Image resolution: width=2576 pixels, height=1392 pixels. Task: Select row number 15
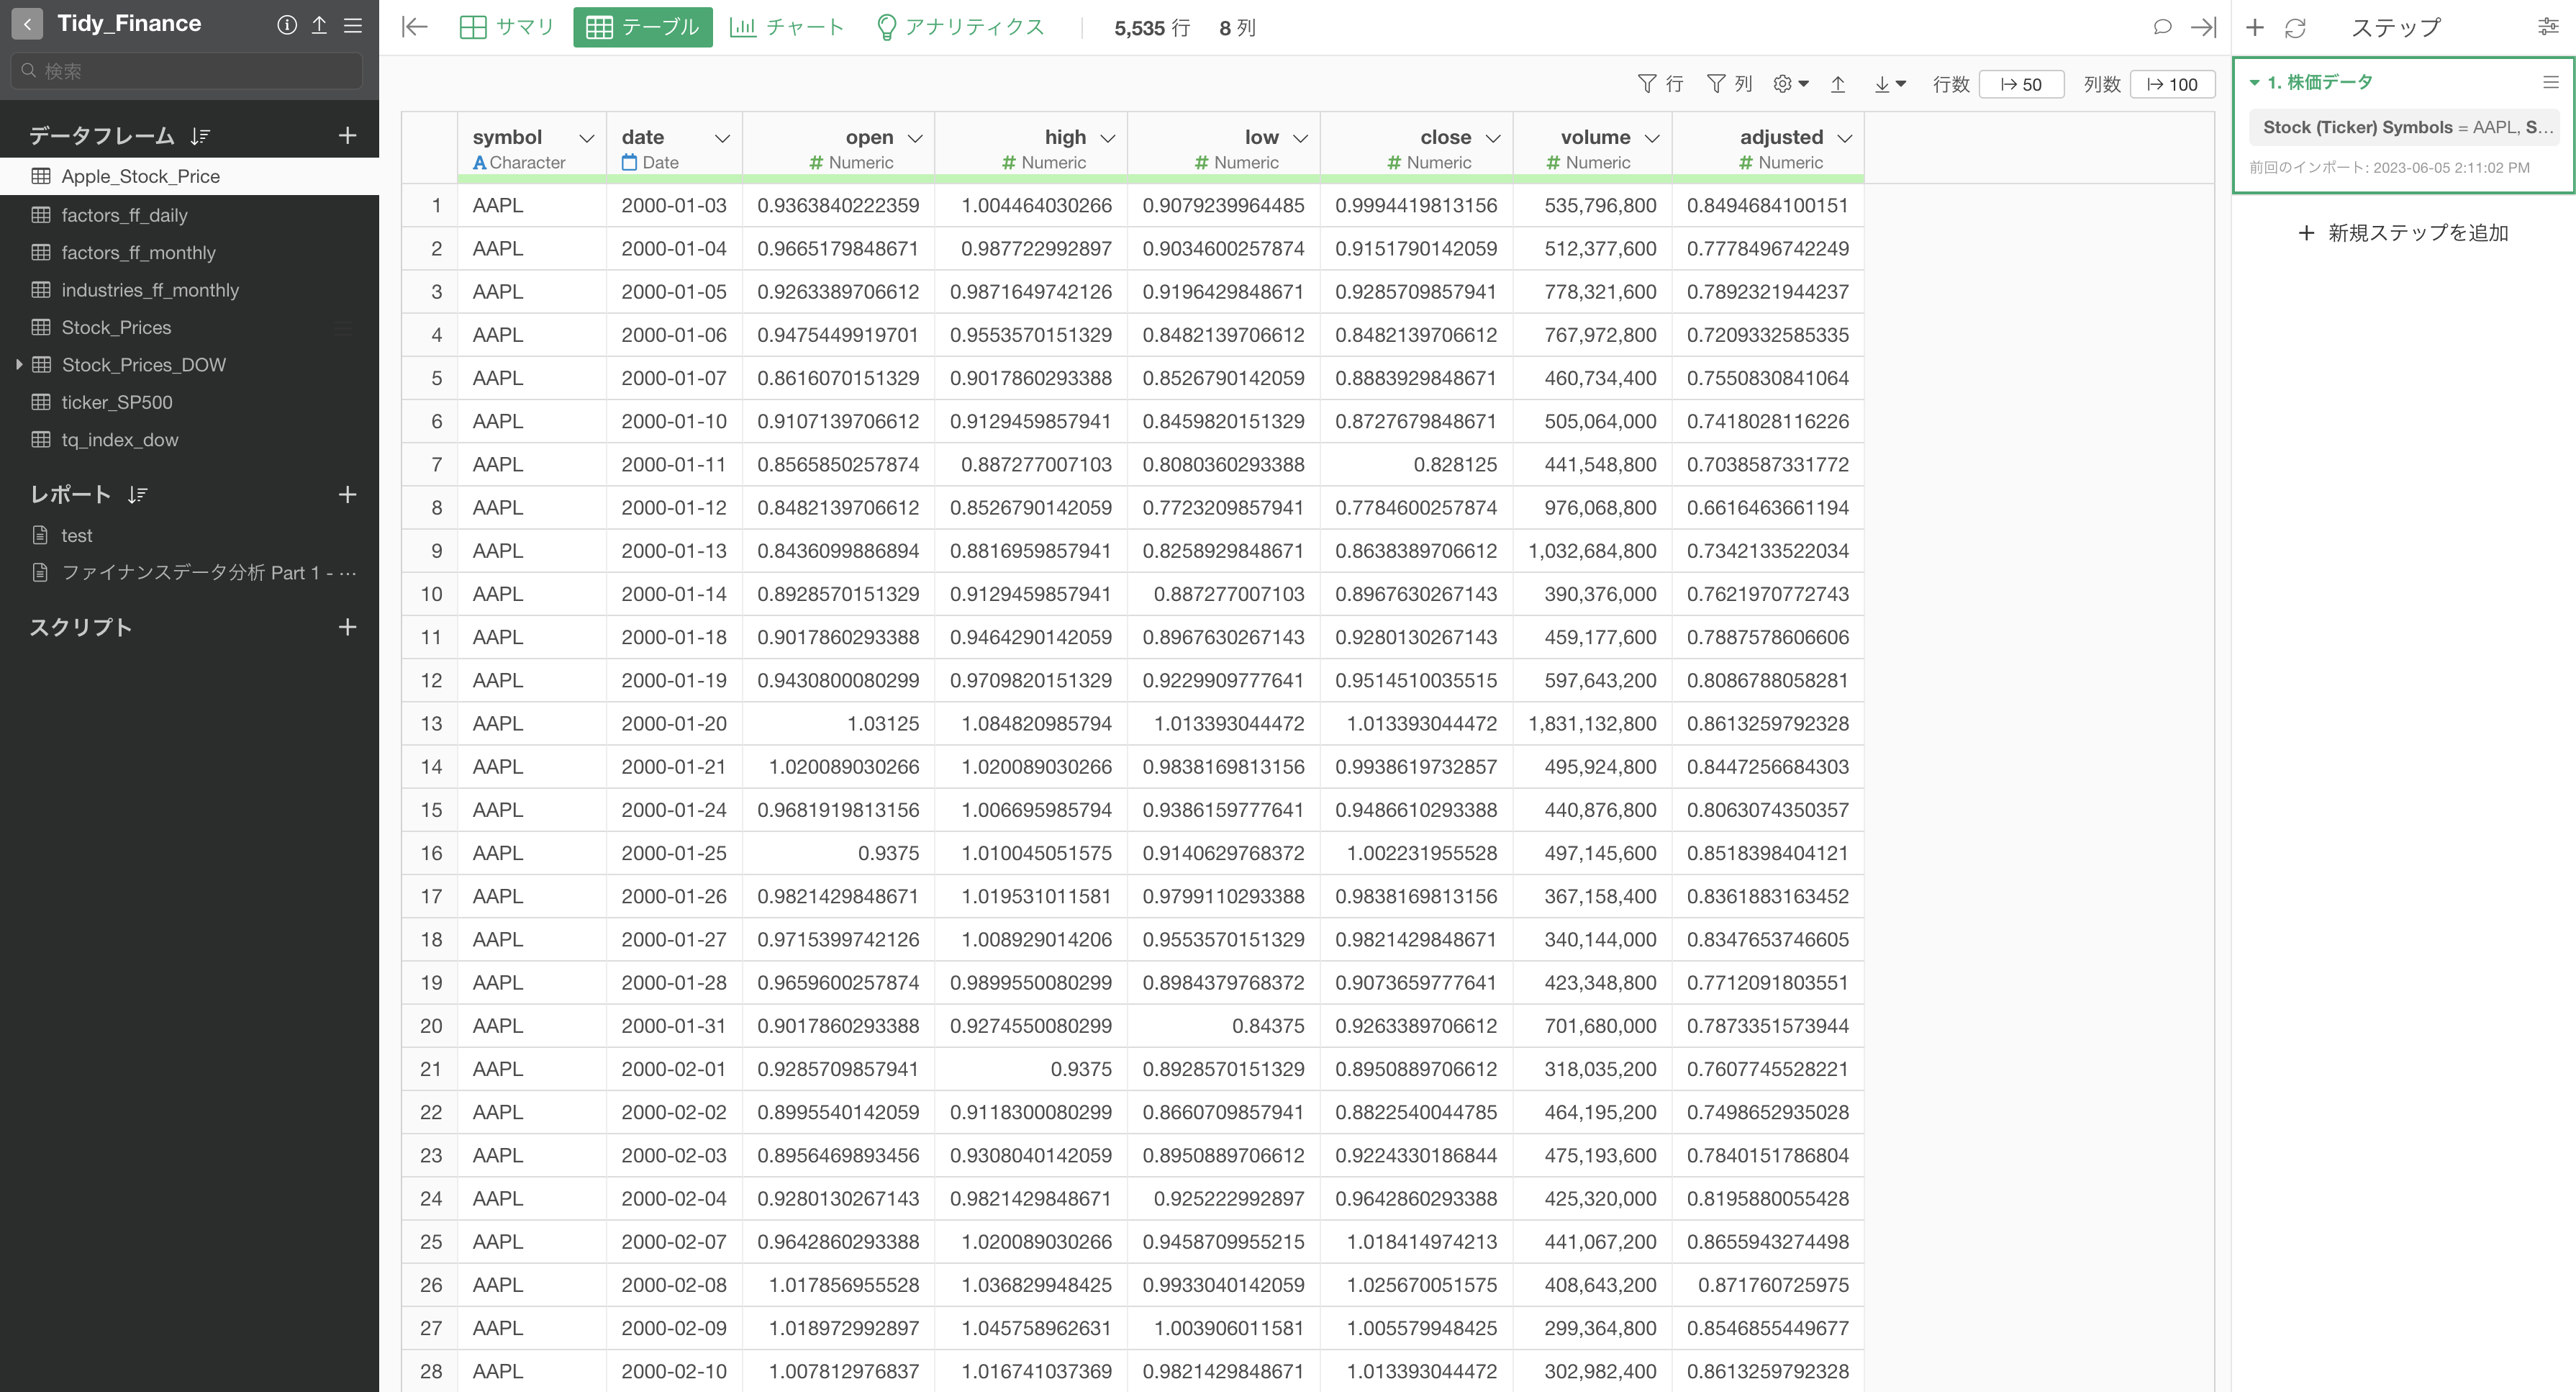(430, 810)
